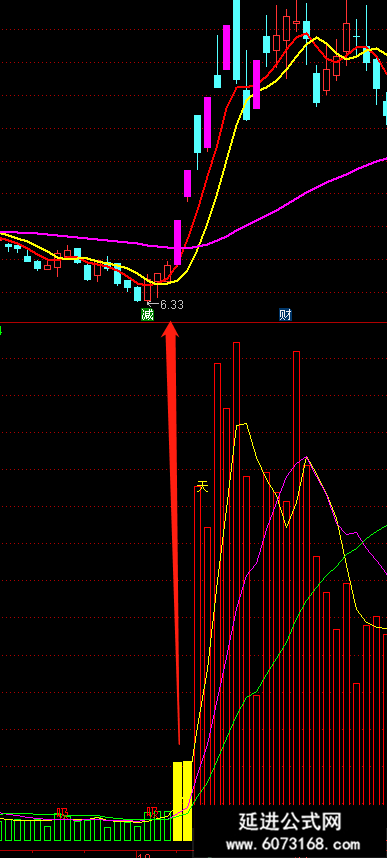The height and width of the screenshot is (858, 387).
Task: Click the yellow indicator line peak
Action: [241, 424]
